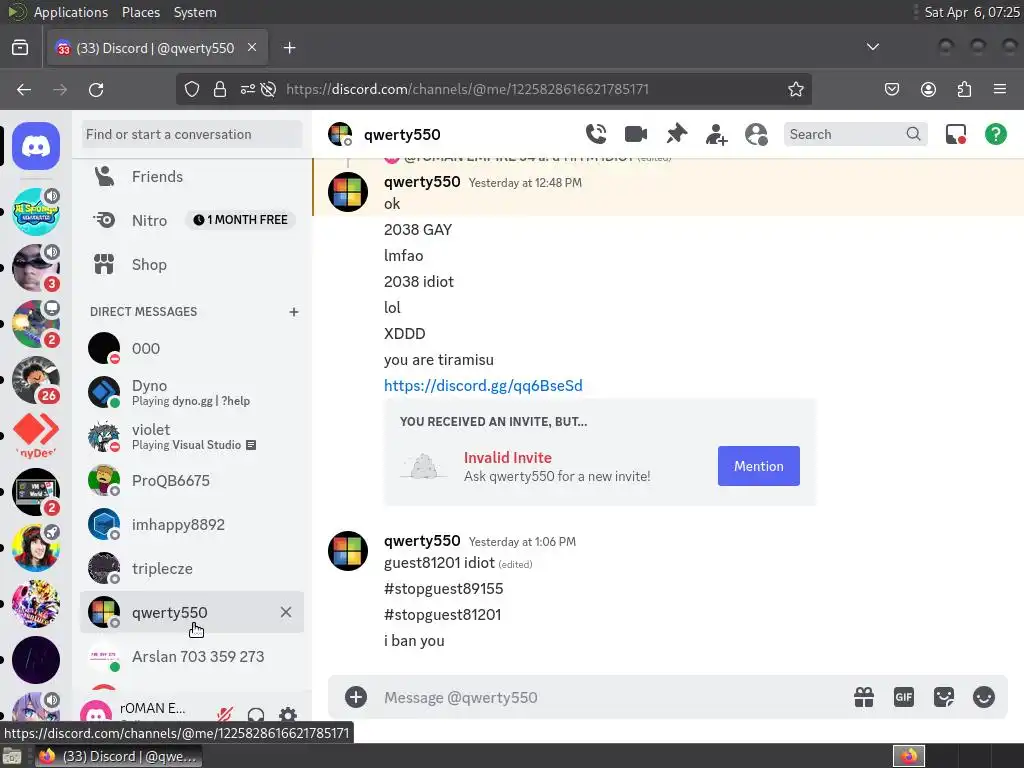Toggle deafen headphones icon
Screen dimensions: 1024x768
(257, 714)
